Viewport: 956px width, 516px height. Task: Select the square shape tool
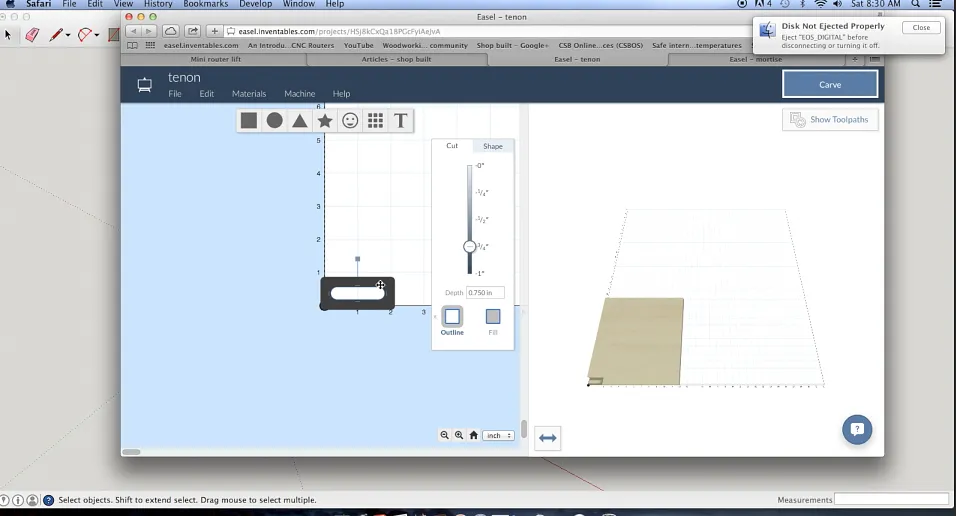coord(249,121)
